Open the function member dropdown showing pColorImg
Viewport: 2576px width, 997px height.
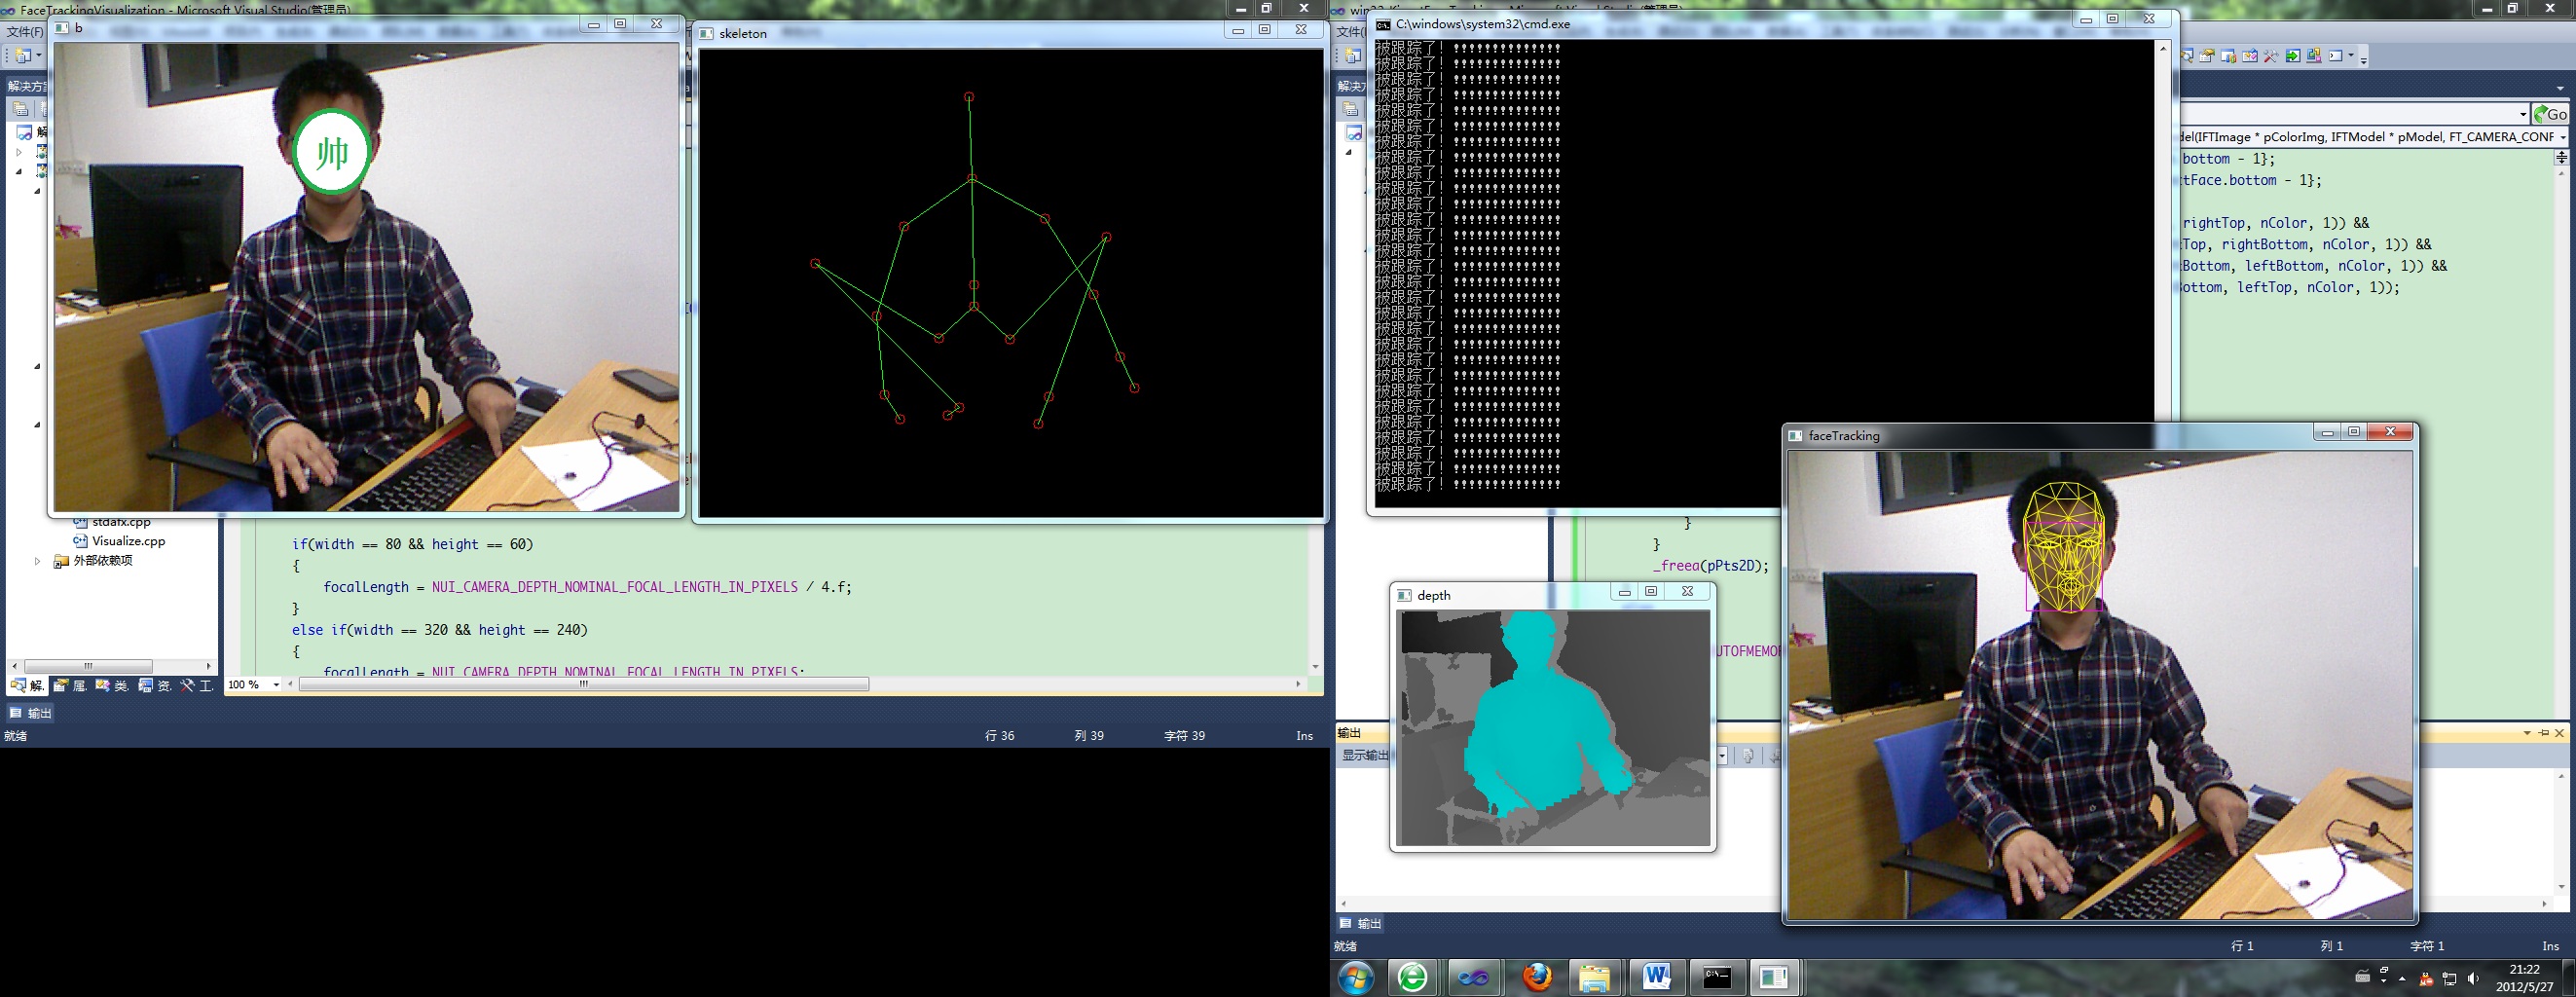pos(2561,137)
